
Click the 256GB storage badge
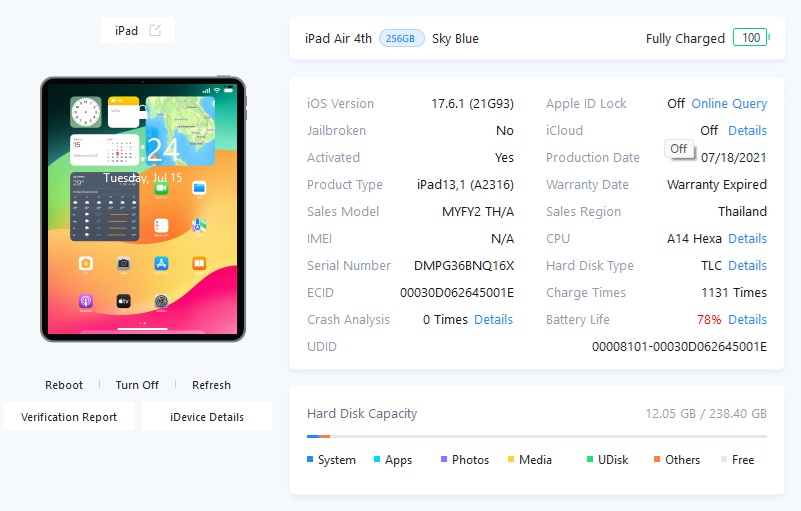(401, 38)
